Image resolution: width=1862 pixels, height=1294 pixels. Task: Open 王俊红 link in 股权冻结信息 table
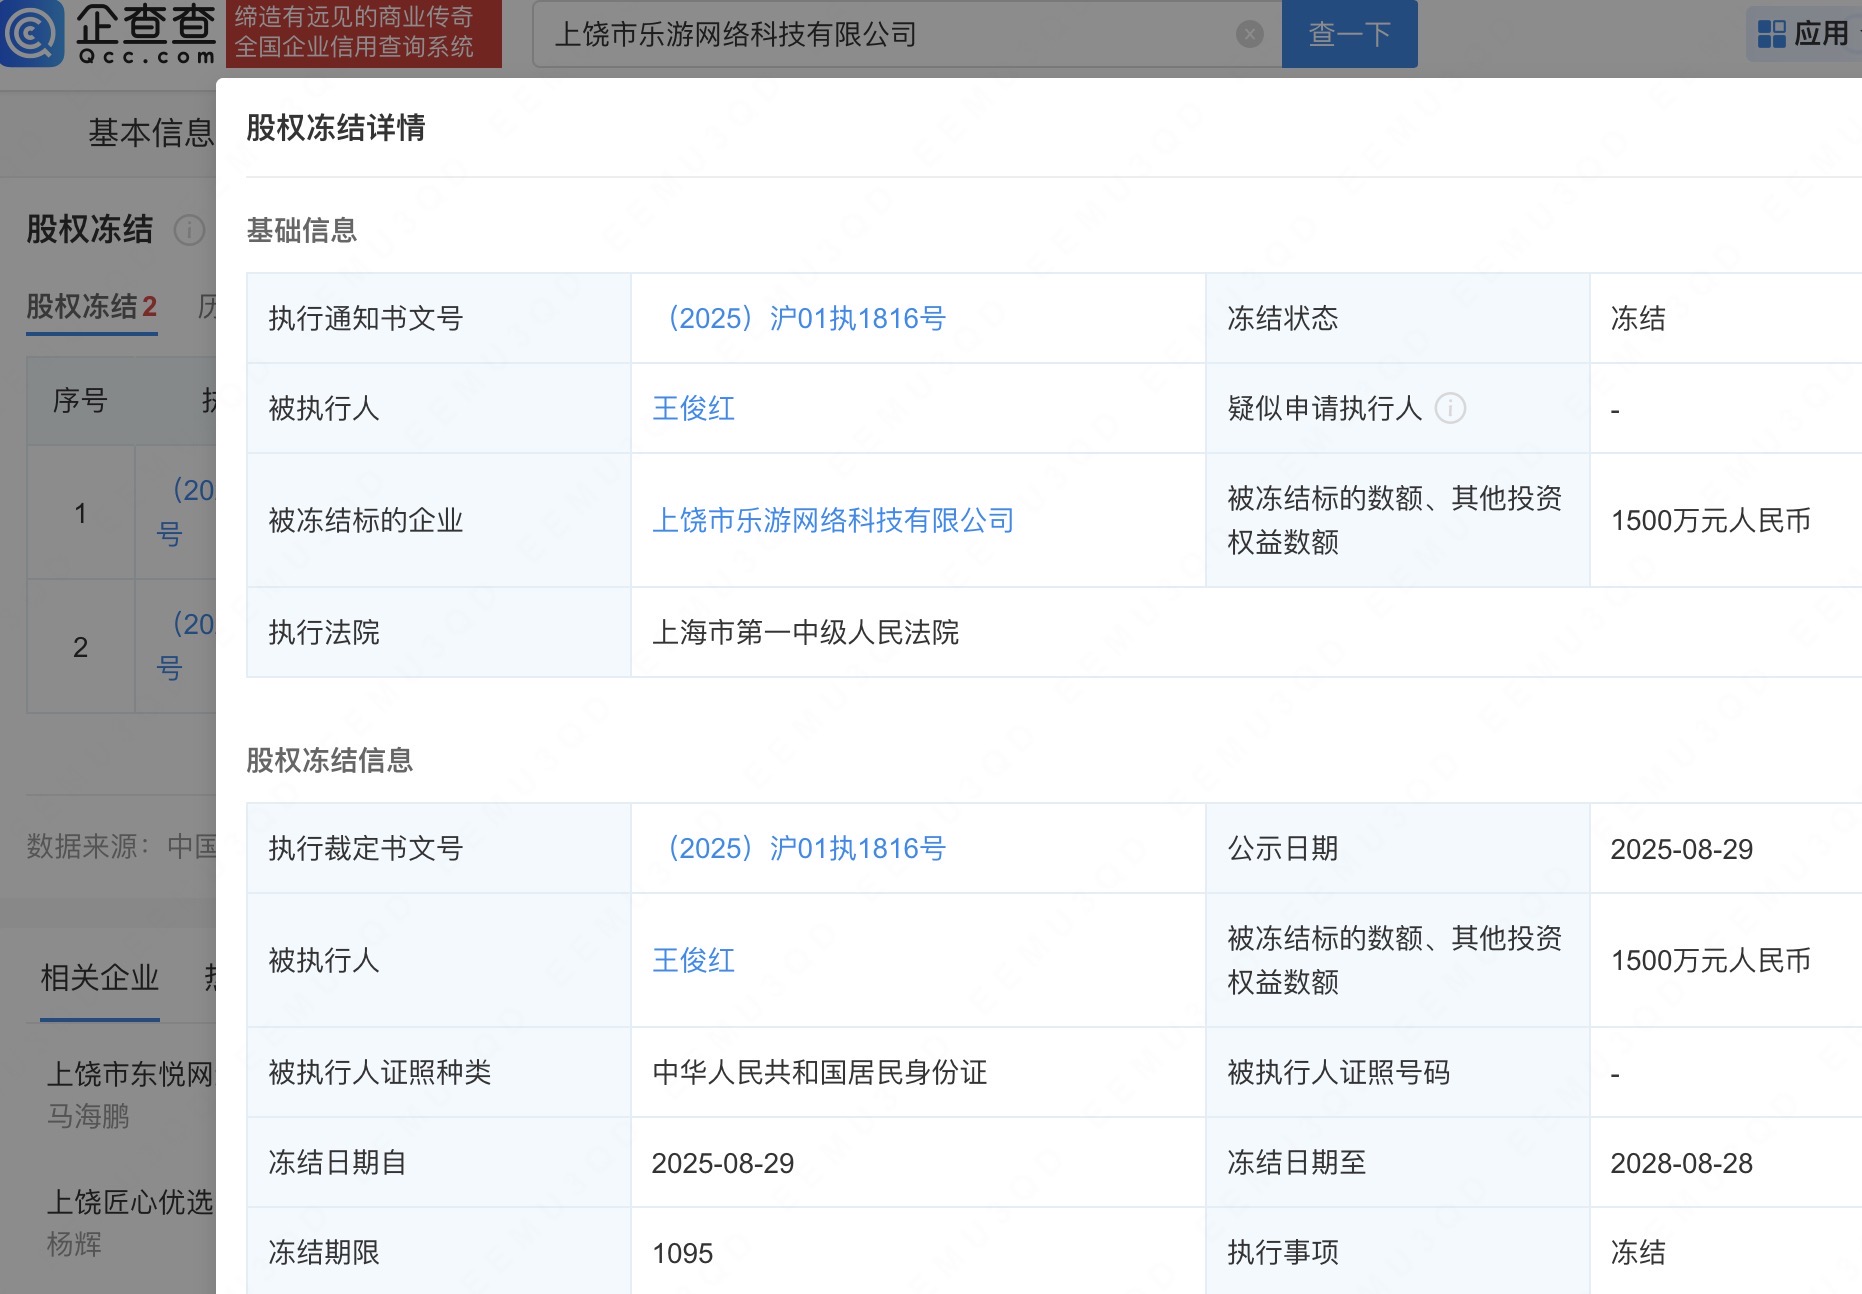pyautogui.click(x=694, y=960)
